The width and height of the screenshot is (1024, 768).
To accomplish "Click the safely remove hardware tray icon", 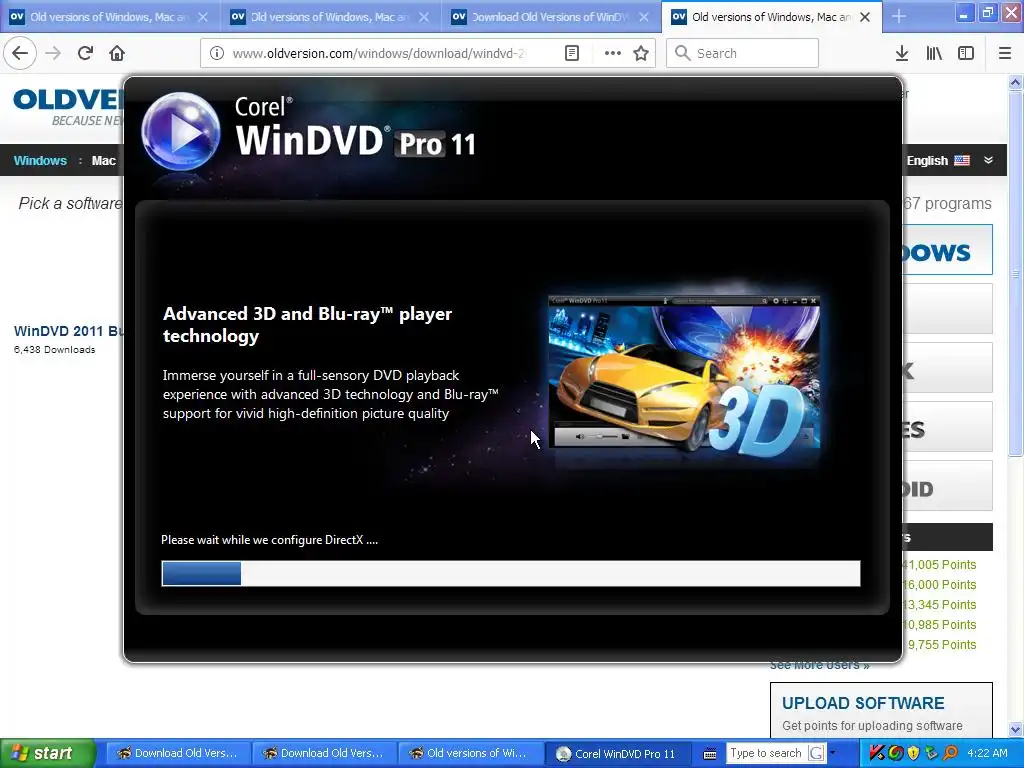I will pos(931,753).
